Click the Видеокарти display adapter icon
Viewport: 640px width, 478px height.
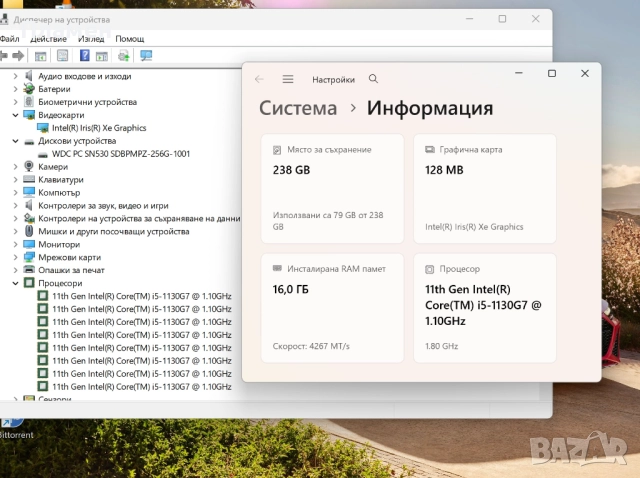click(29, 115)
